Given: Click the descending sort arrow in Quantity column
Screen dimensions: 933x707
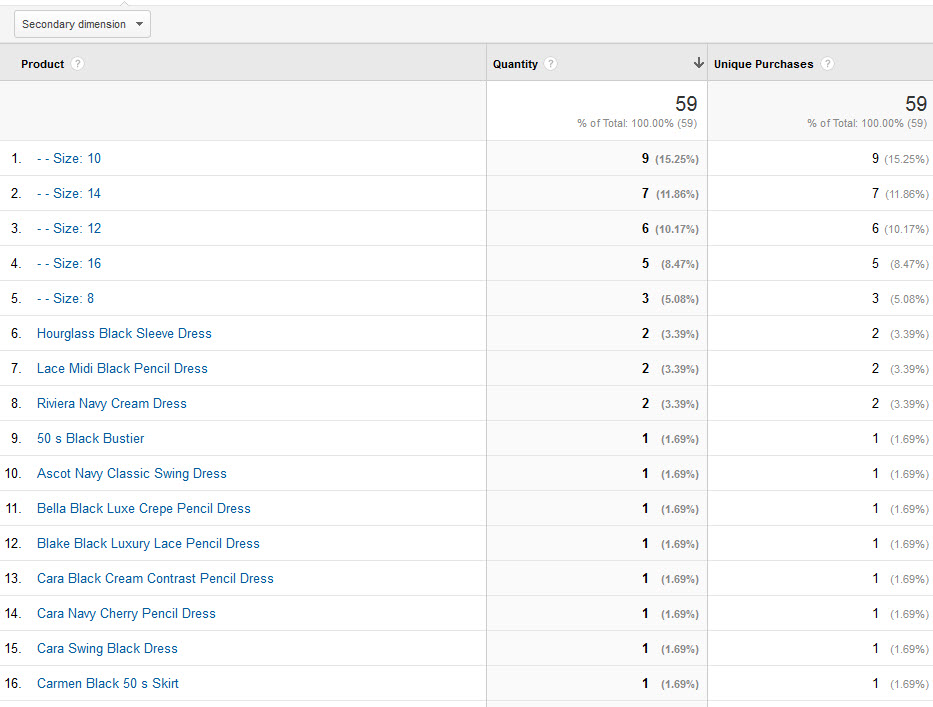Looking at the screenshot, I should click(698, 64).
